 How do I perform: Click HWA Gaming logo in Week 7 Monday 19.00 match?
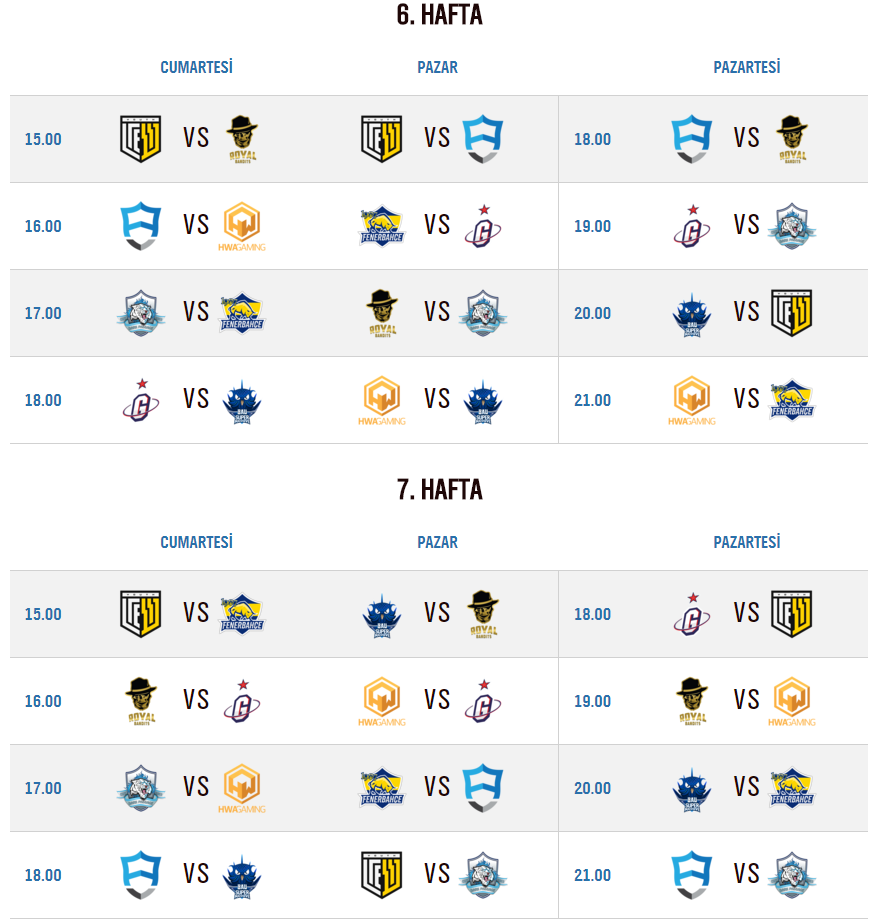pyautogui.click(x=792, y=701)
